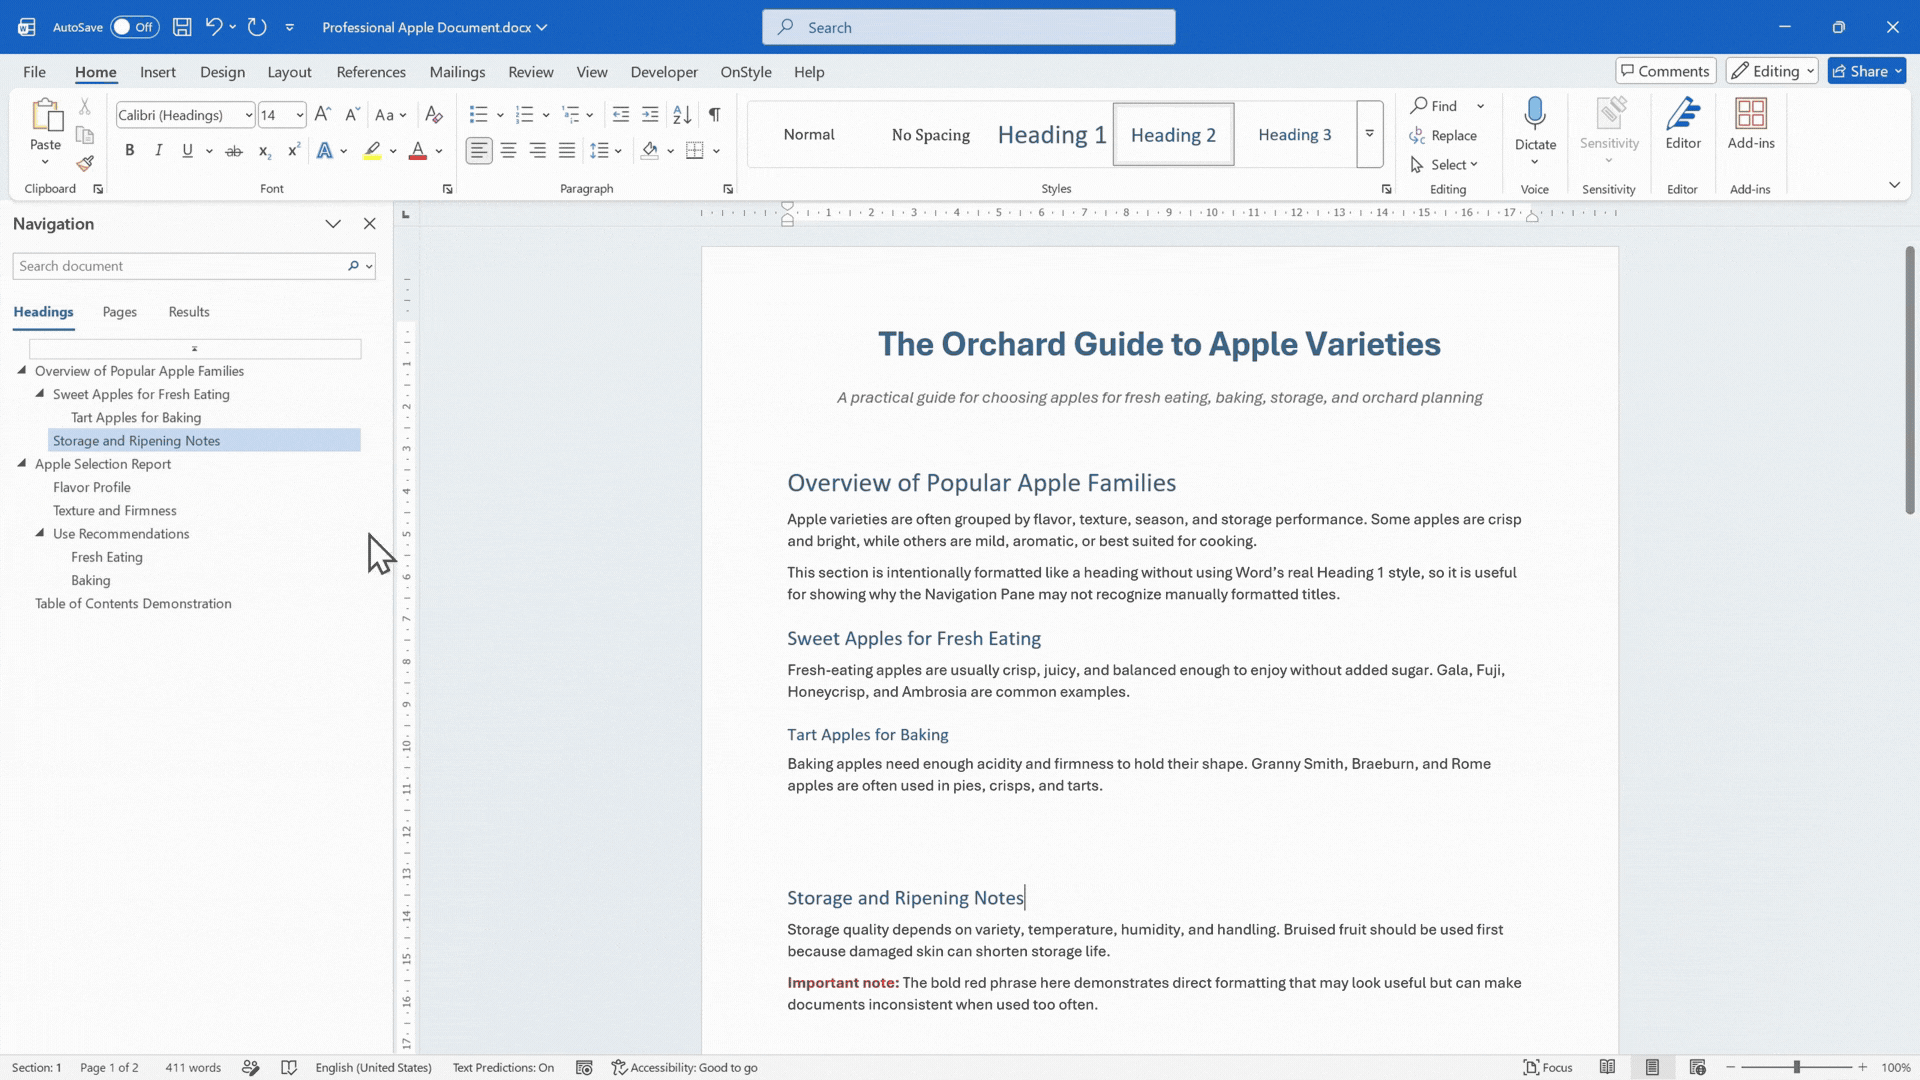Screen dimensions: 1920x1080
Task: Switch to the Pages tab in Navigation
Action: pos(119,312)
